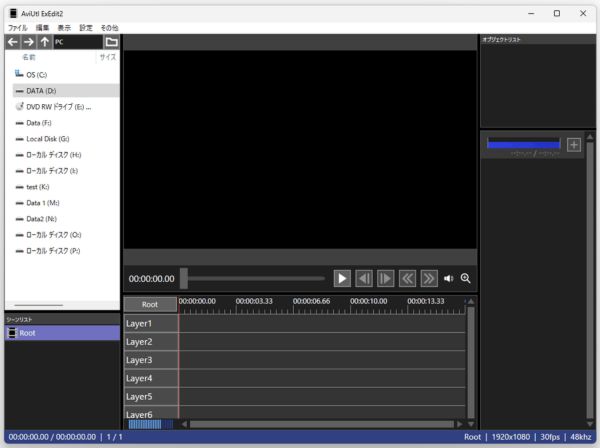The width and height of the screenshot is (600, 448).
Task: Click the file browser horizontal scrollbar
Action: [39, 305]
